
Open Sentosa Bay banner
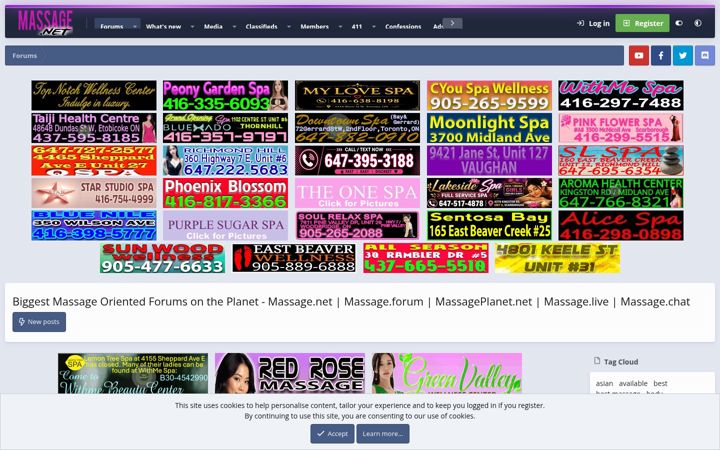coord(489,225)
